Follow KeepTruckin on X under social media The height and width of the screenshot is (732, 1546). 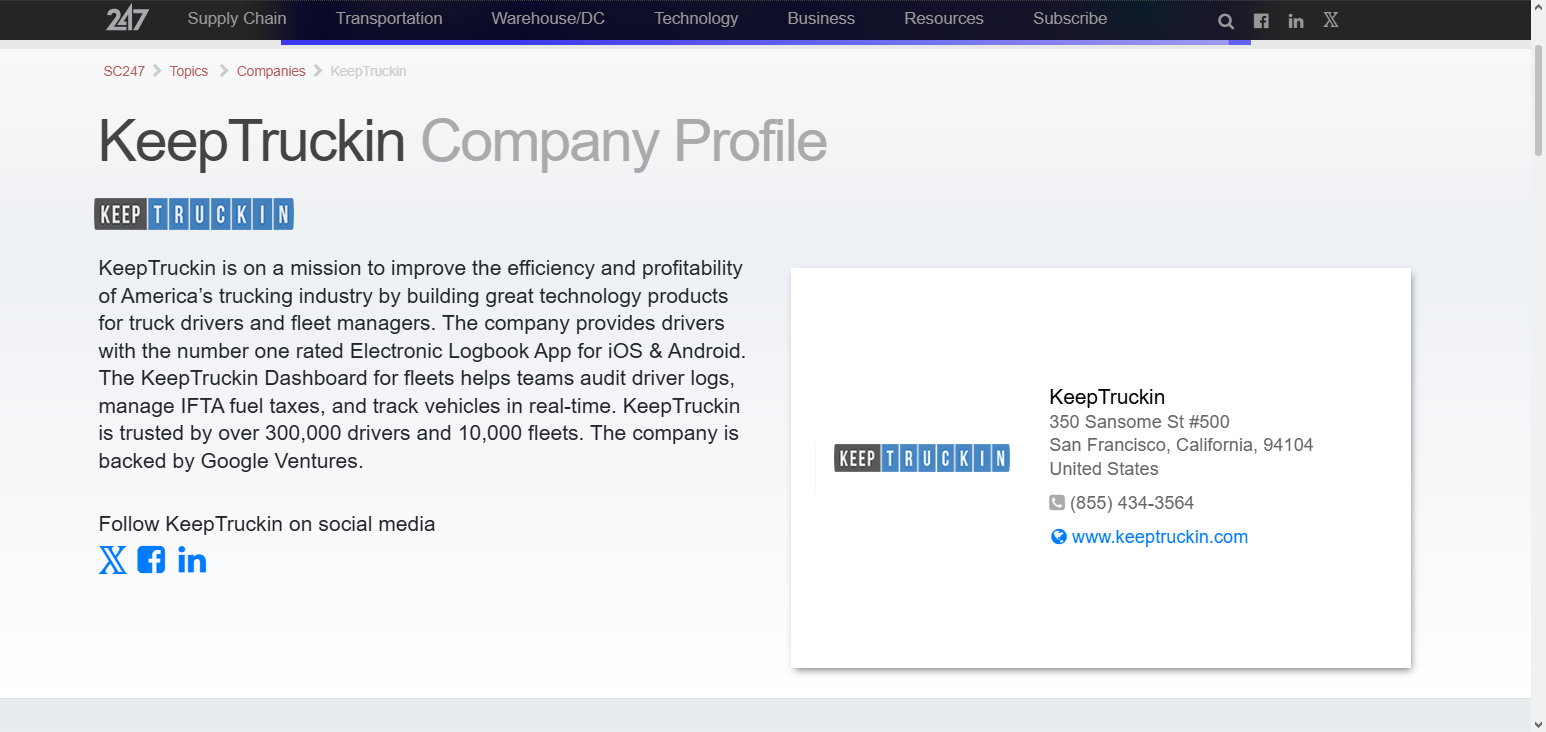coord(113,560)
